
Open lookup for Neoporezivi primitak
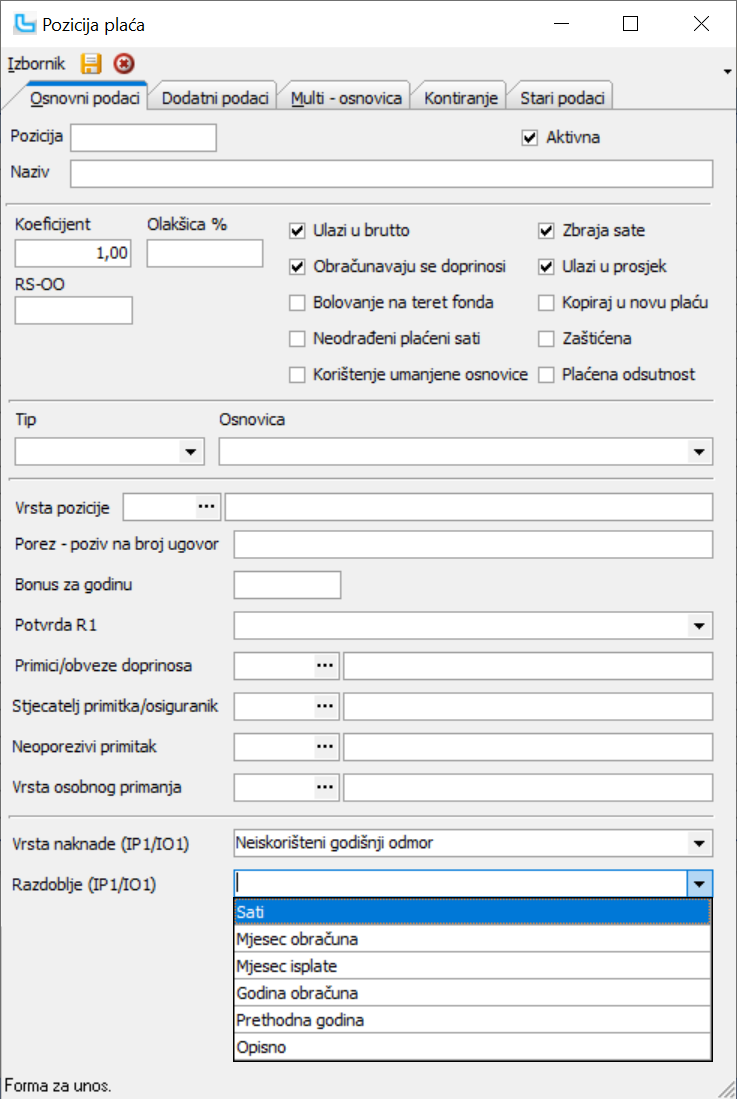coord(324,746)
